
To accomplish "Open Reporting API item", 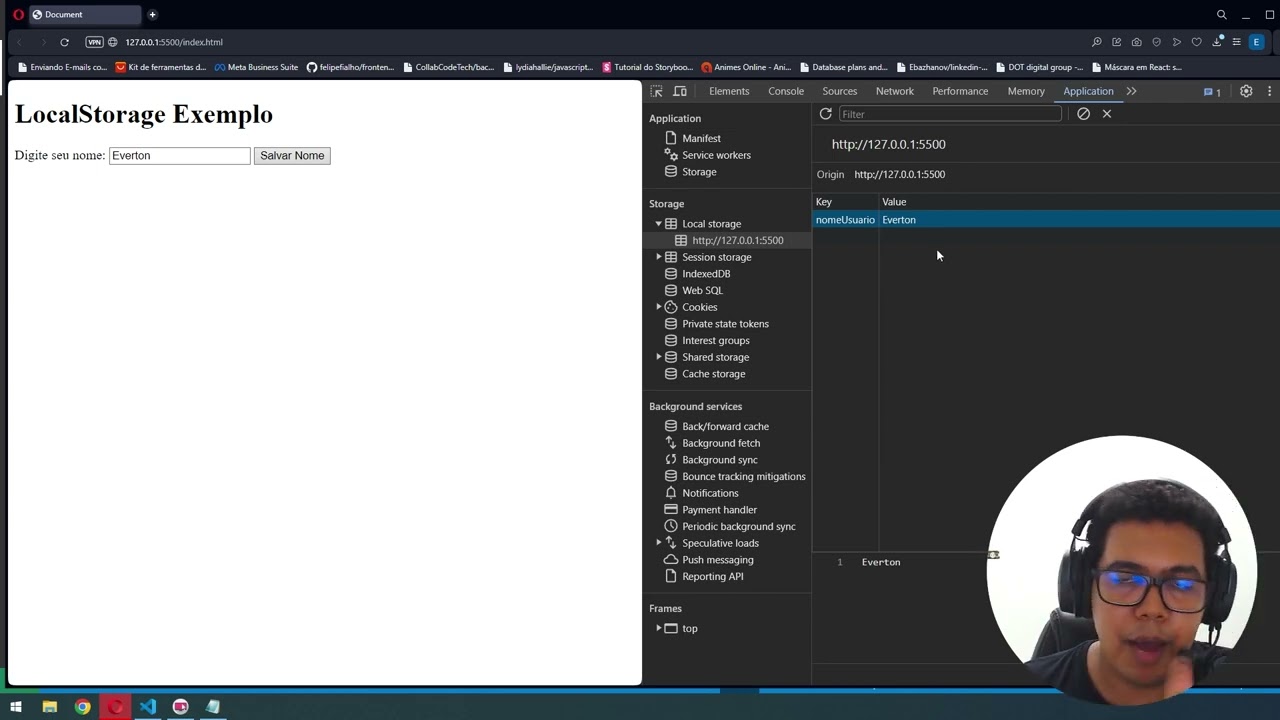I will (712, 576).
